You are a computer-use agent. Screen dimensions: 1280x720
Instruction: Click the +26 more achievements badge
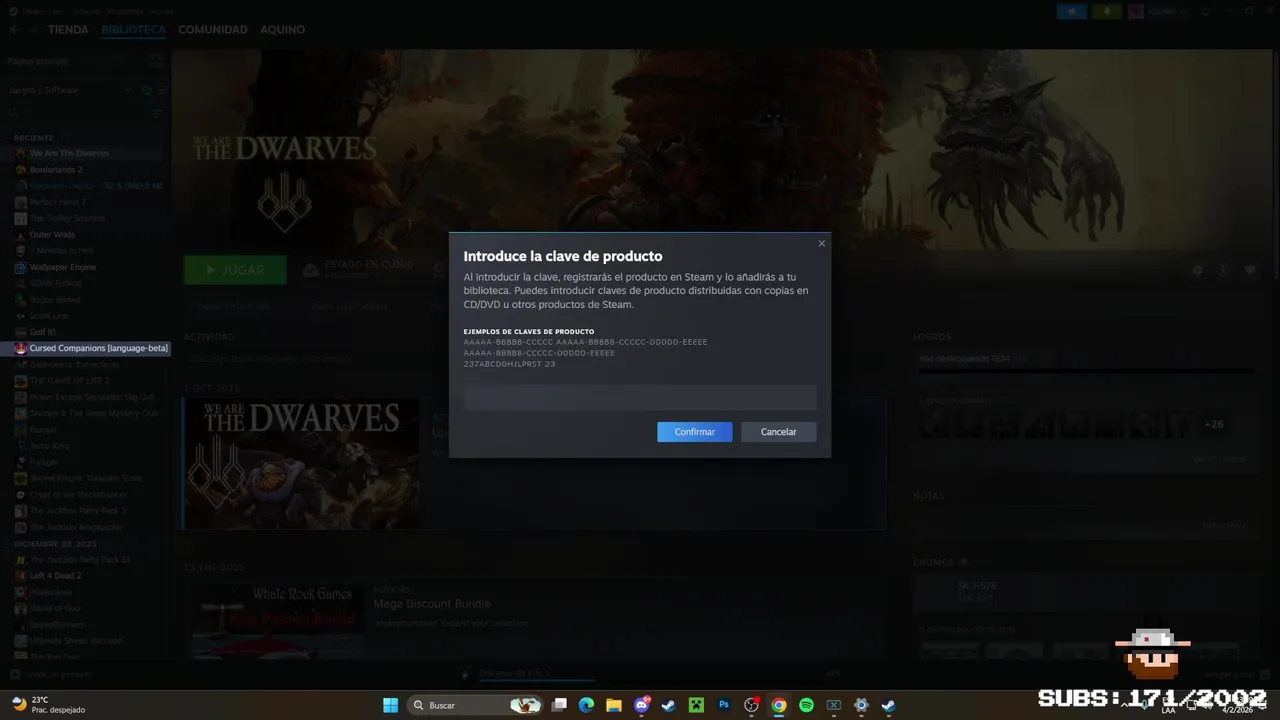(1213, 424)
